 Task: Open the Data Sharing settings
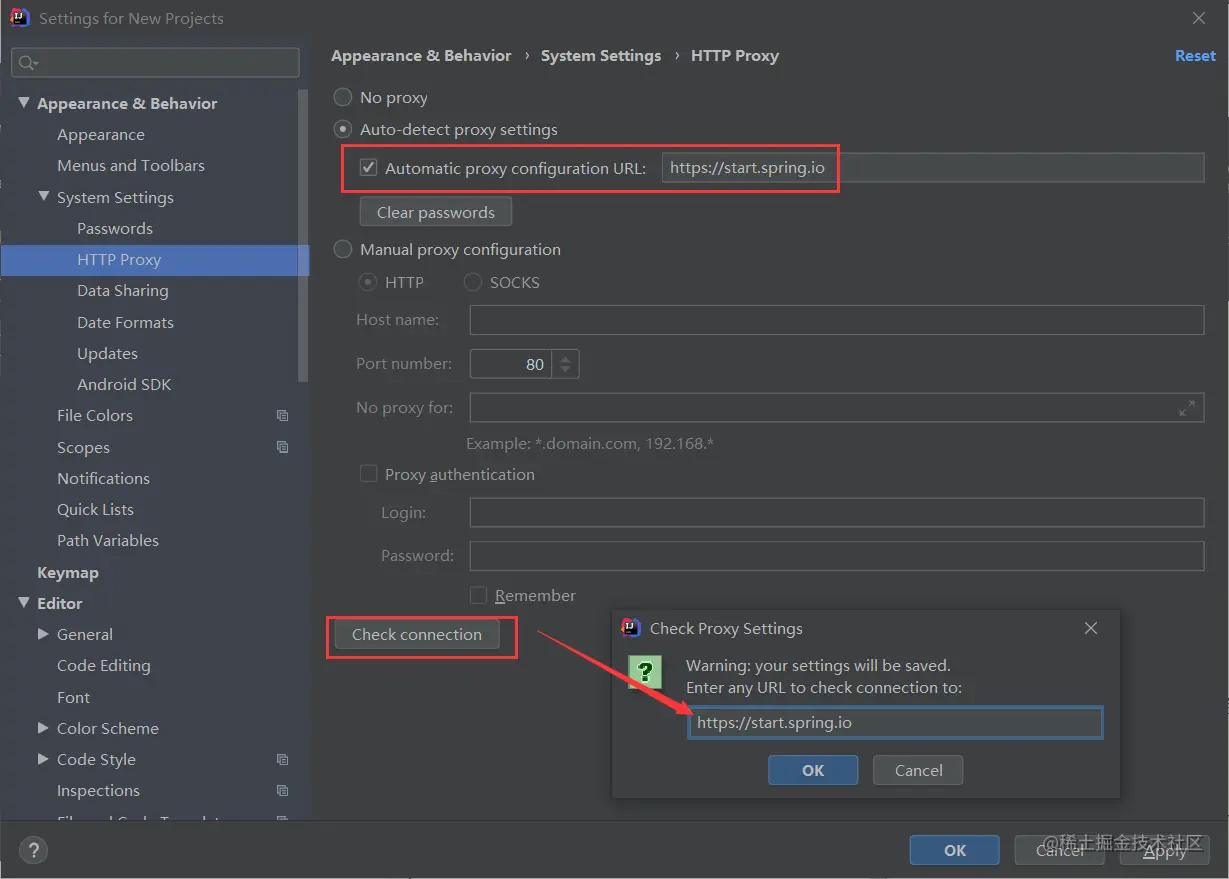(123, 291)
